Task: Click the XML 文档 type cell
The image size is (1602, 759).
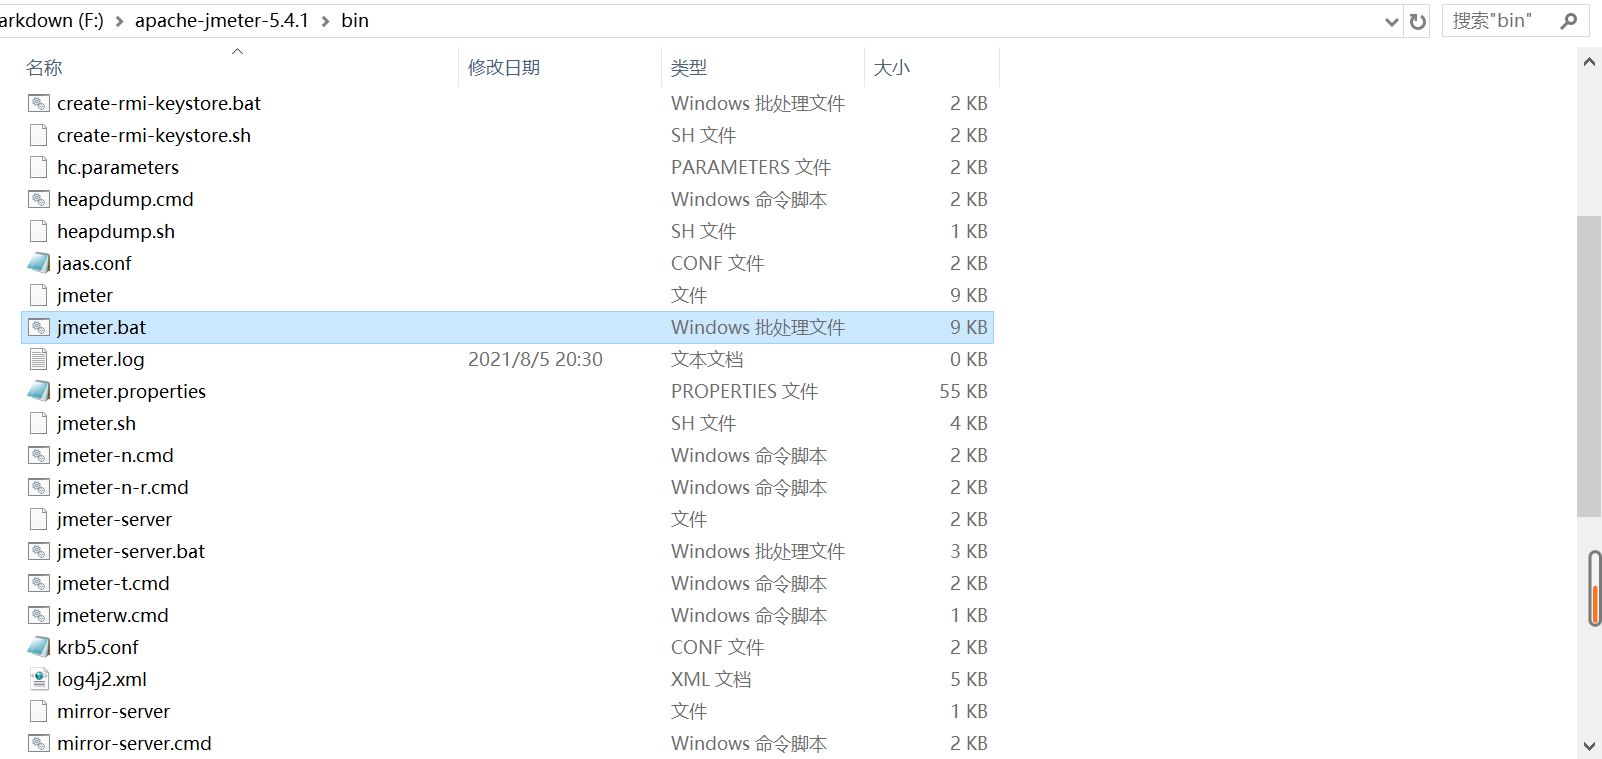Action: pyautogui.click(x=711, y=679)
